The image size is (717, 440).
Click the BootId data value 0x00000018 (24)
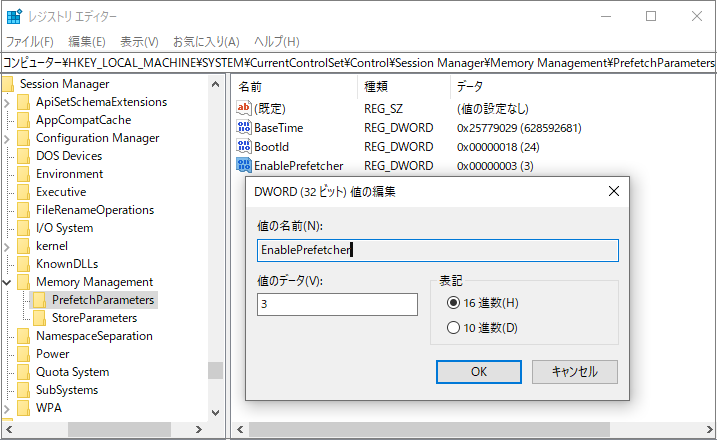[498, 147]
